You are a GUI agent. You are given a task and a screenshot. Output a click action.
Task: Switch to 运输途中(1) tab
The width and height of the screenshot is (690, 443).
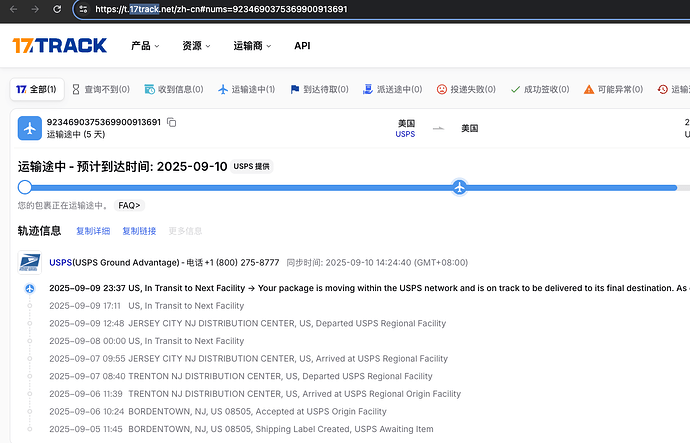[247, 89]
